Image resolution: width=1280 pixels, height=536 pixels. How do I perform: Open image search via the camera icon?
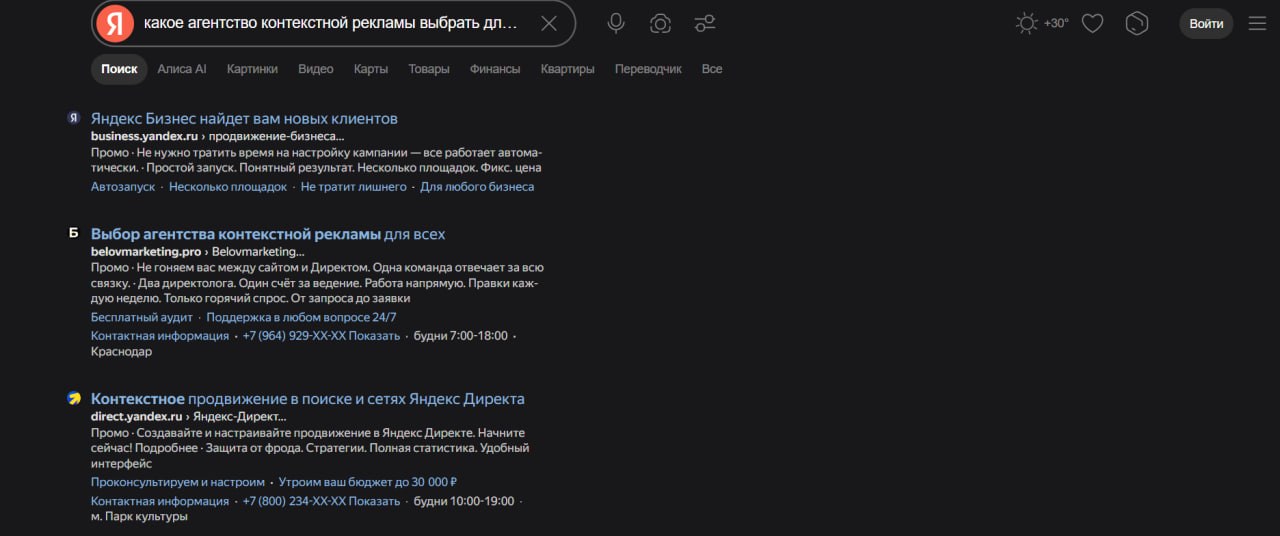tap(660, 23)
